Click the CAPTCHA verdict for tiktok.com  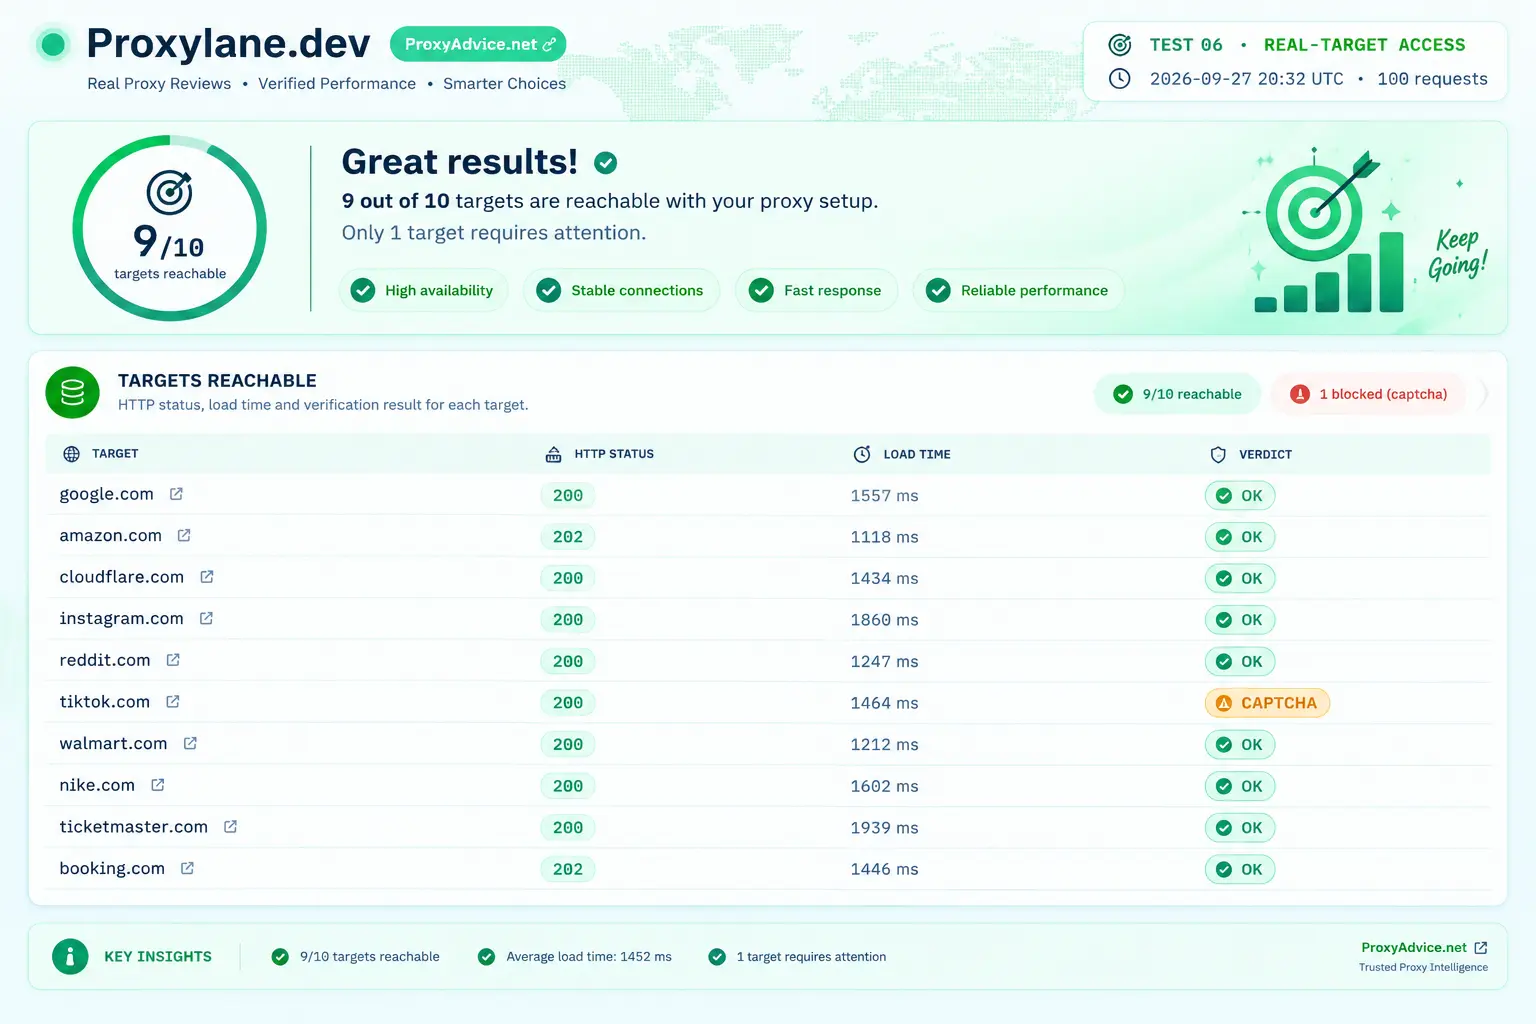pos(1267,703)
